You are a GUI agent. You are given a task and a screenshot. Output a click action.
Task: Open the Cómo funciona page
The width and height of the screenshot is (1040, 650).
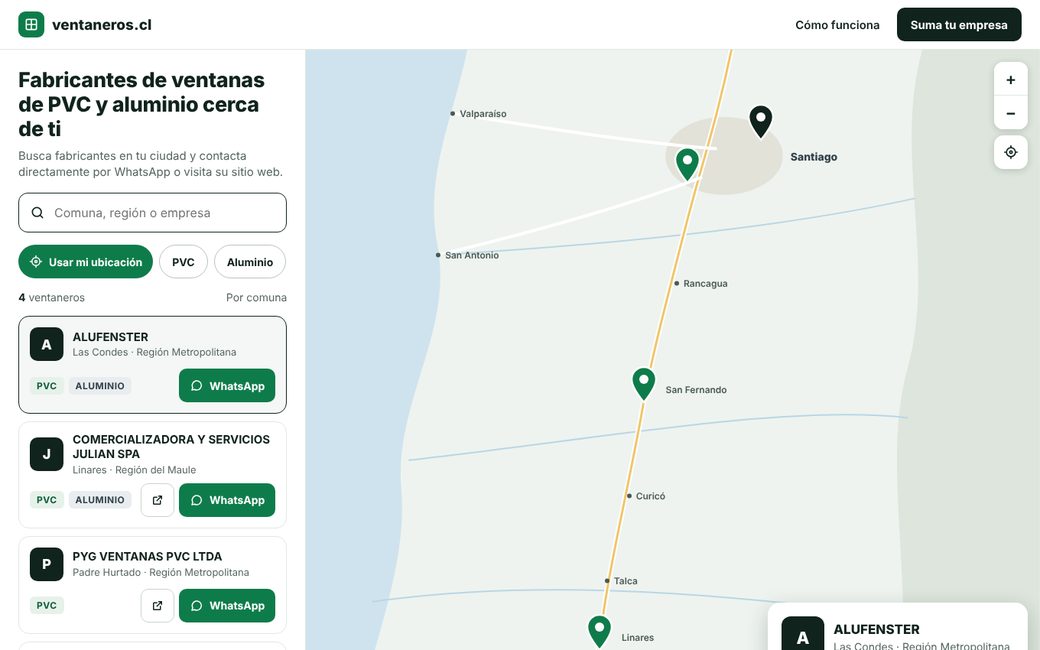pyautogui.click(x=837, y=25)
